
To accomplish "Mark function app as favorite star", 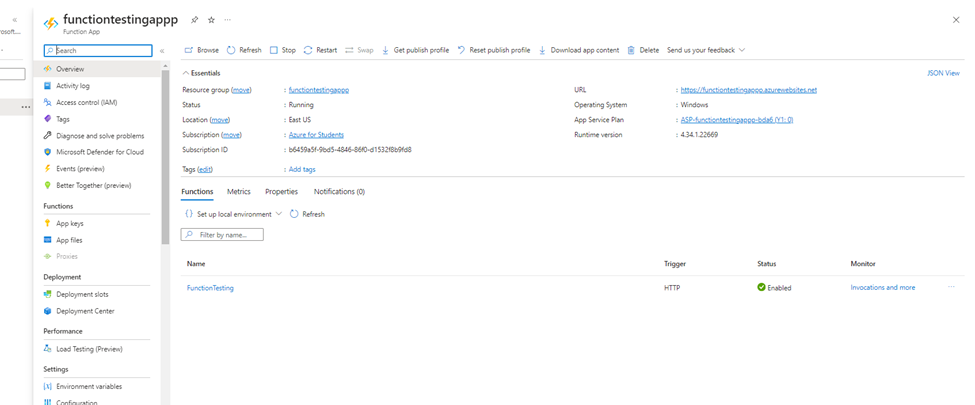I will [x=211, y=20].
